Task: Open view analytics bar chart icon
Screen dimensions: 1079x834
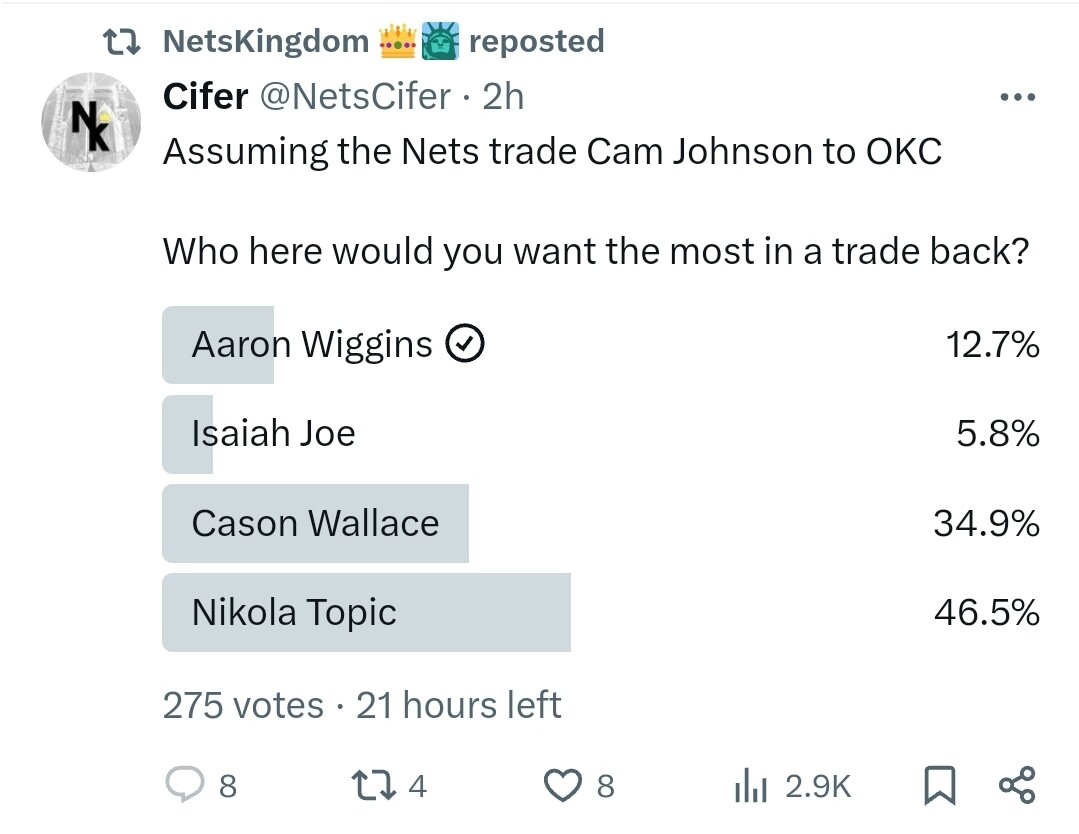Action: (x=750, y=787)
